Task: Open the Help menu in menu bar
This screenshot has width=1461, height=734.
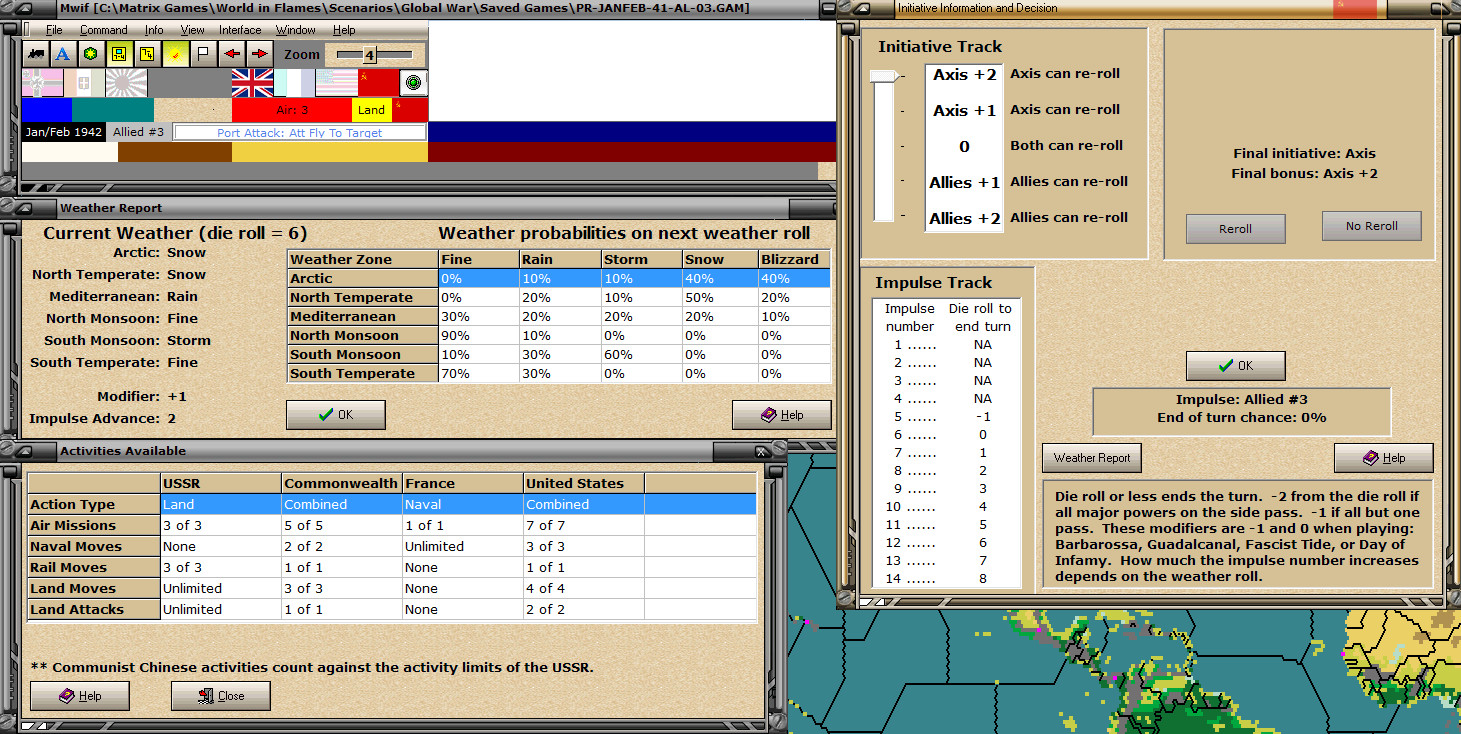Action: coord(344,30)
